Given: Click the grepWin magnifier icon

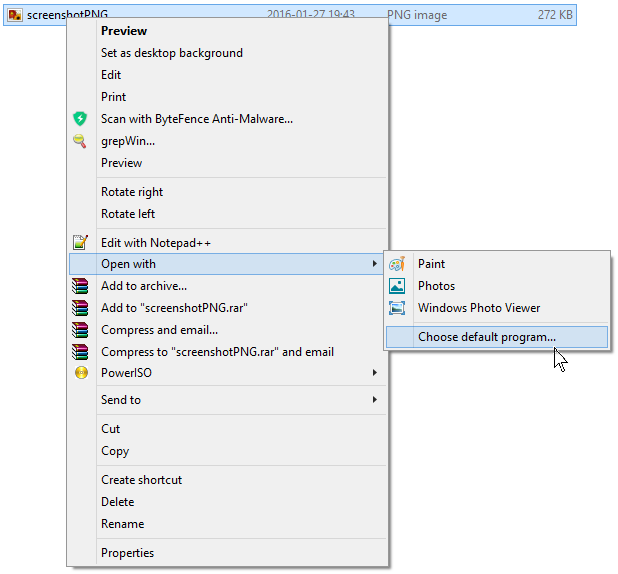Looking at the screenshot, I should point(80,141).
